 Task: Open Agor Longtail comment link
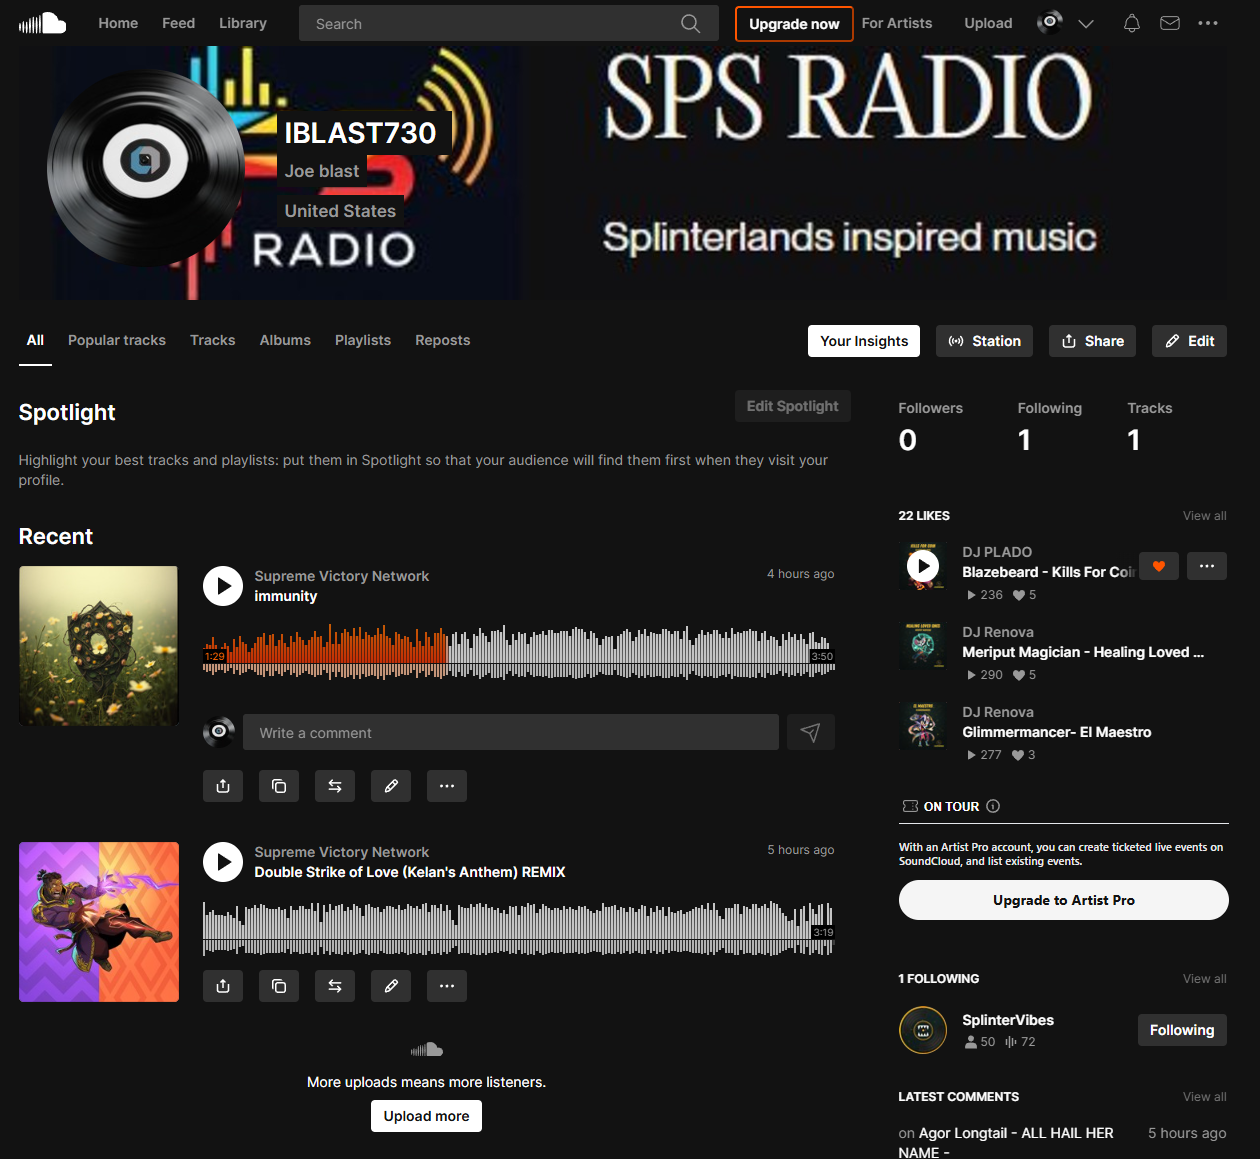click(1006, 1142)
